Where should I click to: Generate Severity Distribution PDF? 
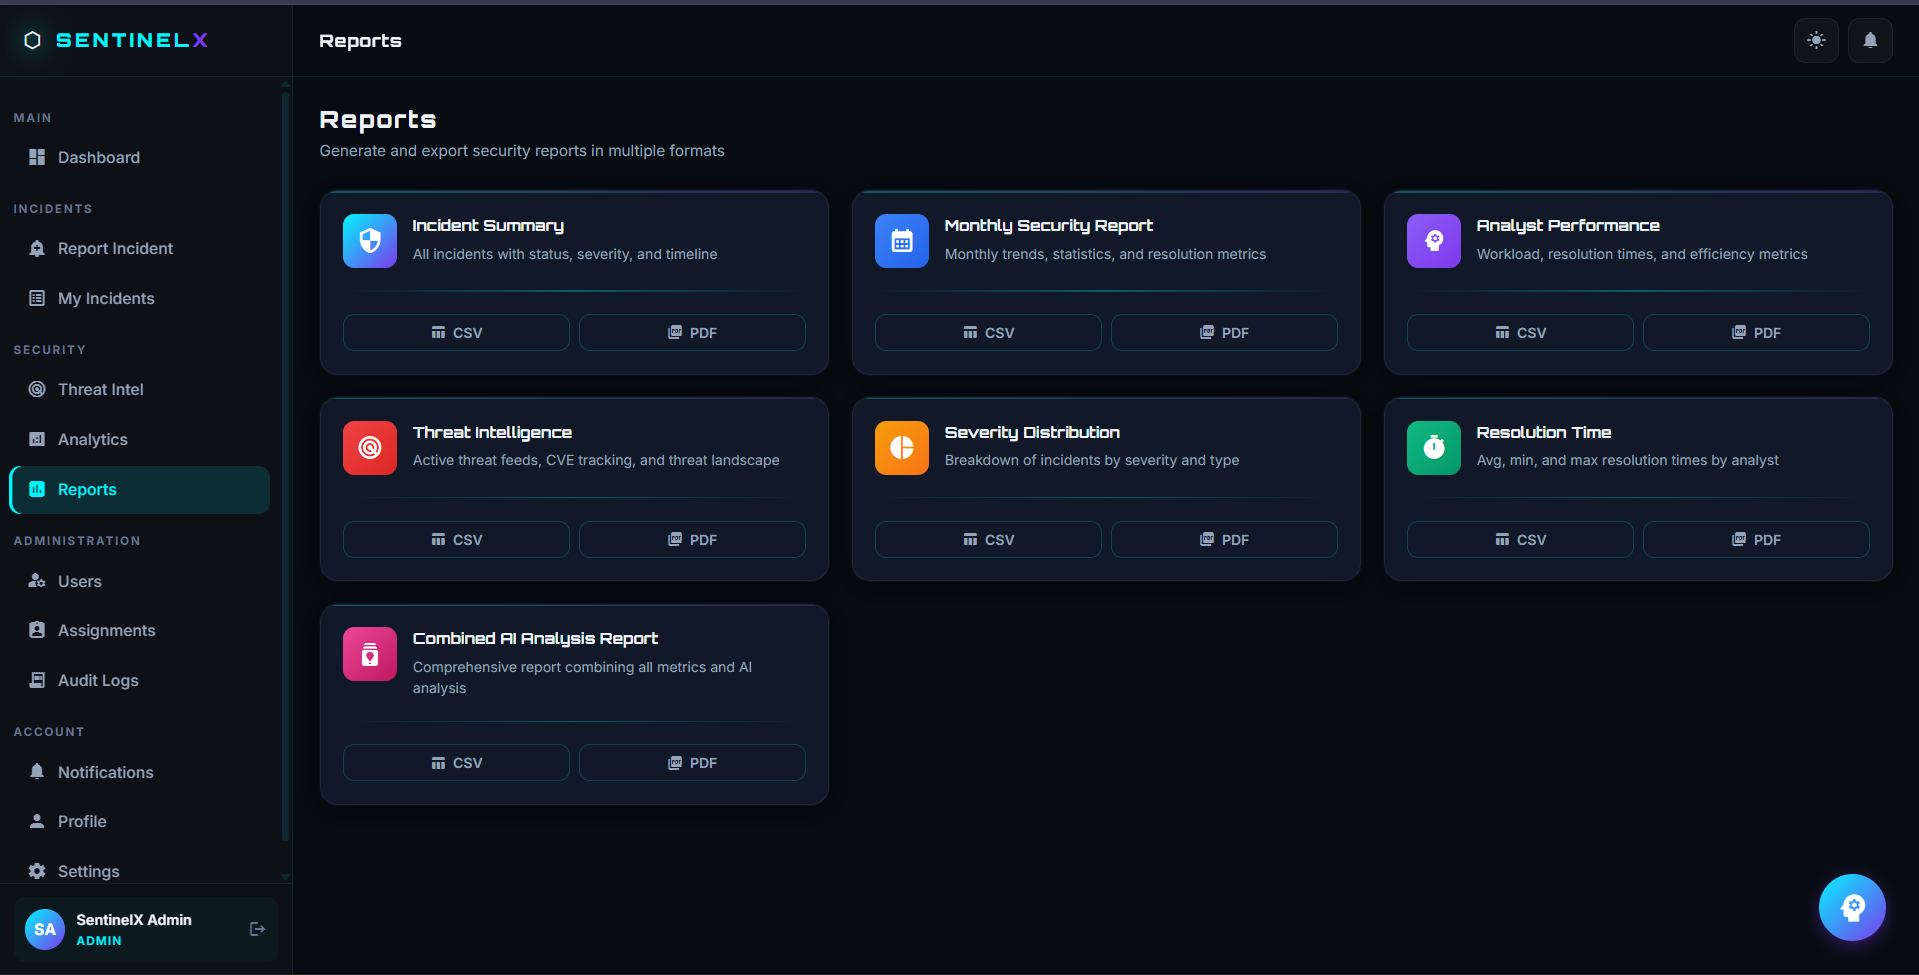pos(1224,540)
